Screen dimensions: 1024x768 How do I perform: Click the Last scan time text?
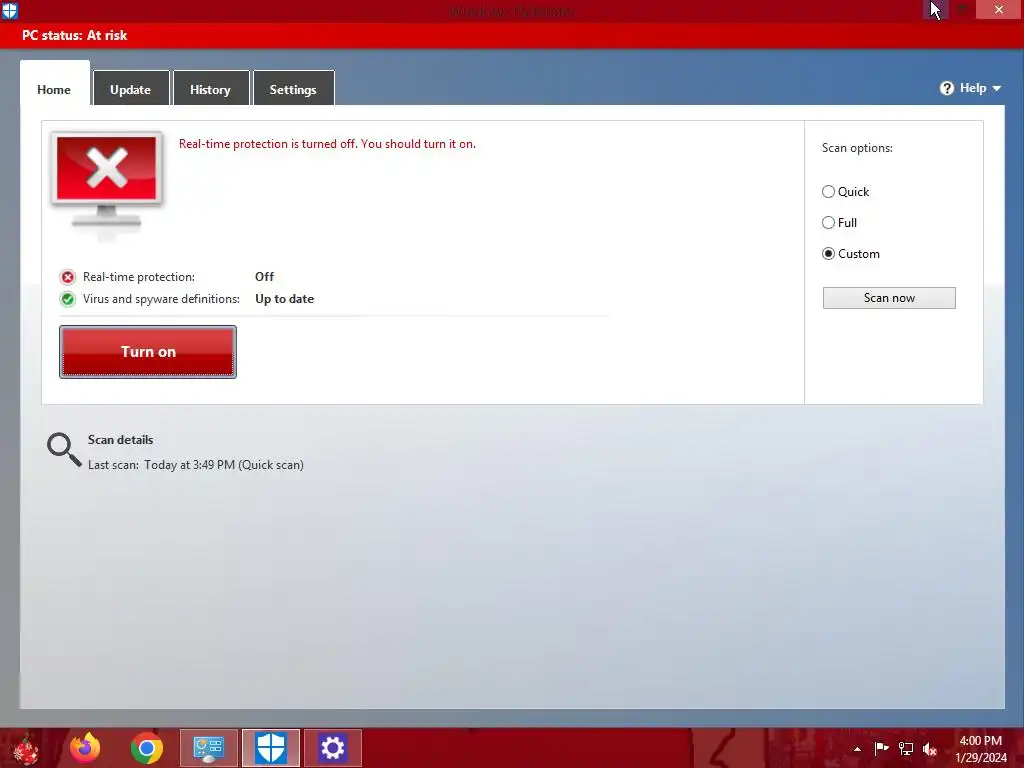(196, 465)
